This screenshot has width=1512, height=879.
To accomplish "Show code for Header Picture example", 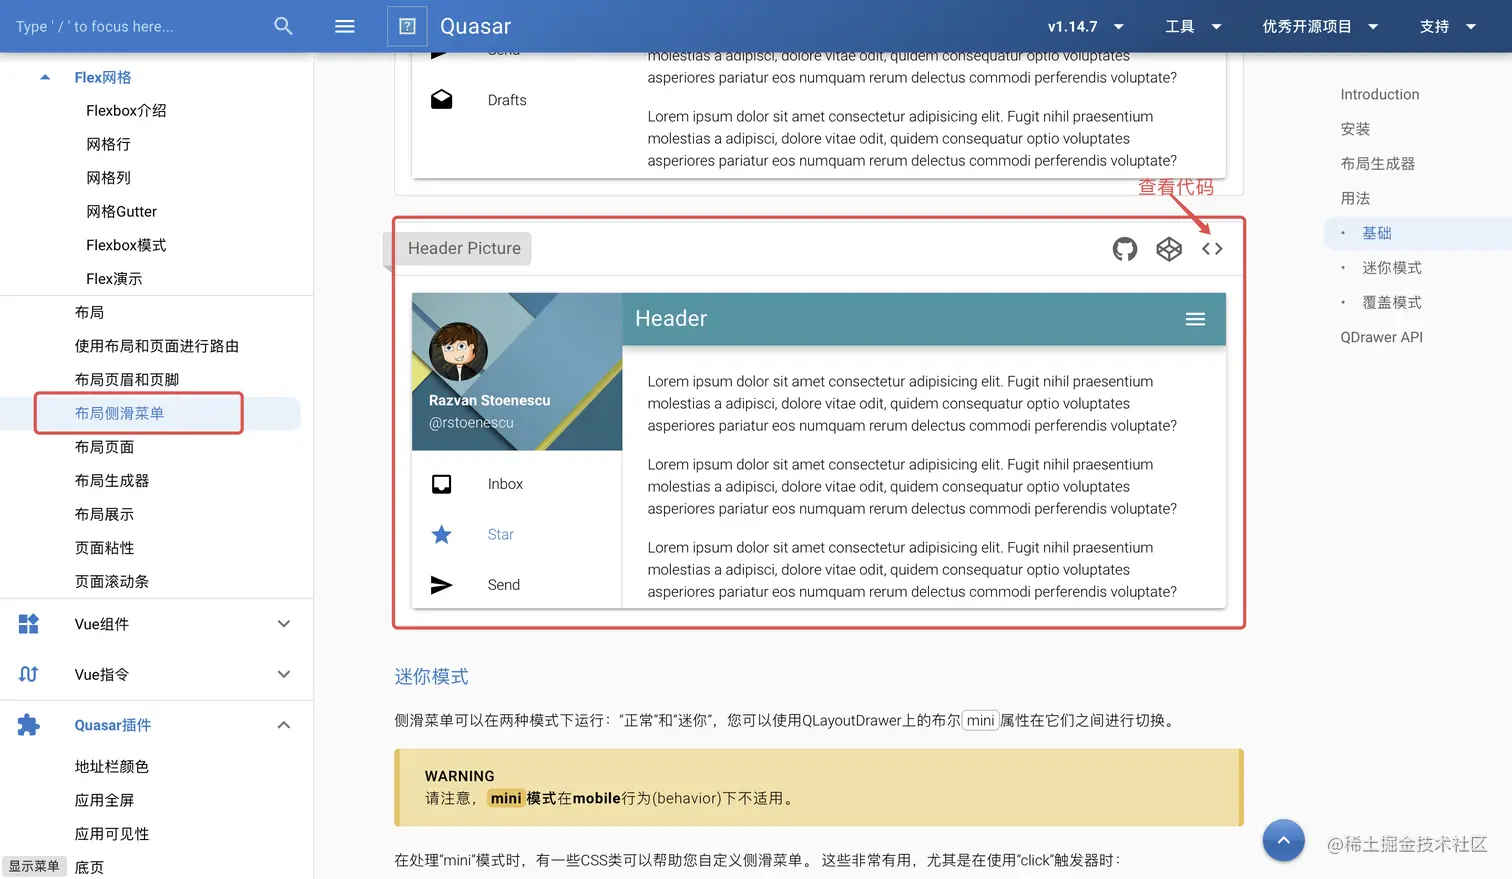I will point(1212,249).
